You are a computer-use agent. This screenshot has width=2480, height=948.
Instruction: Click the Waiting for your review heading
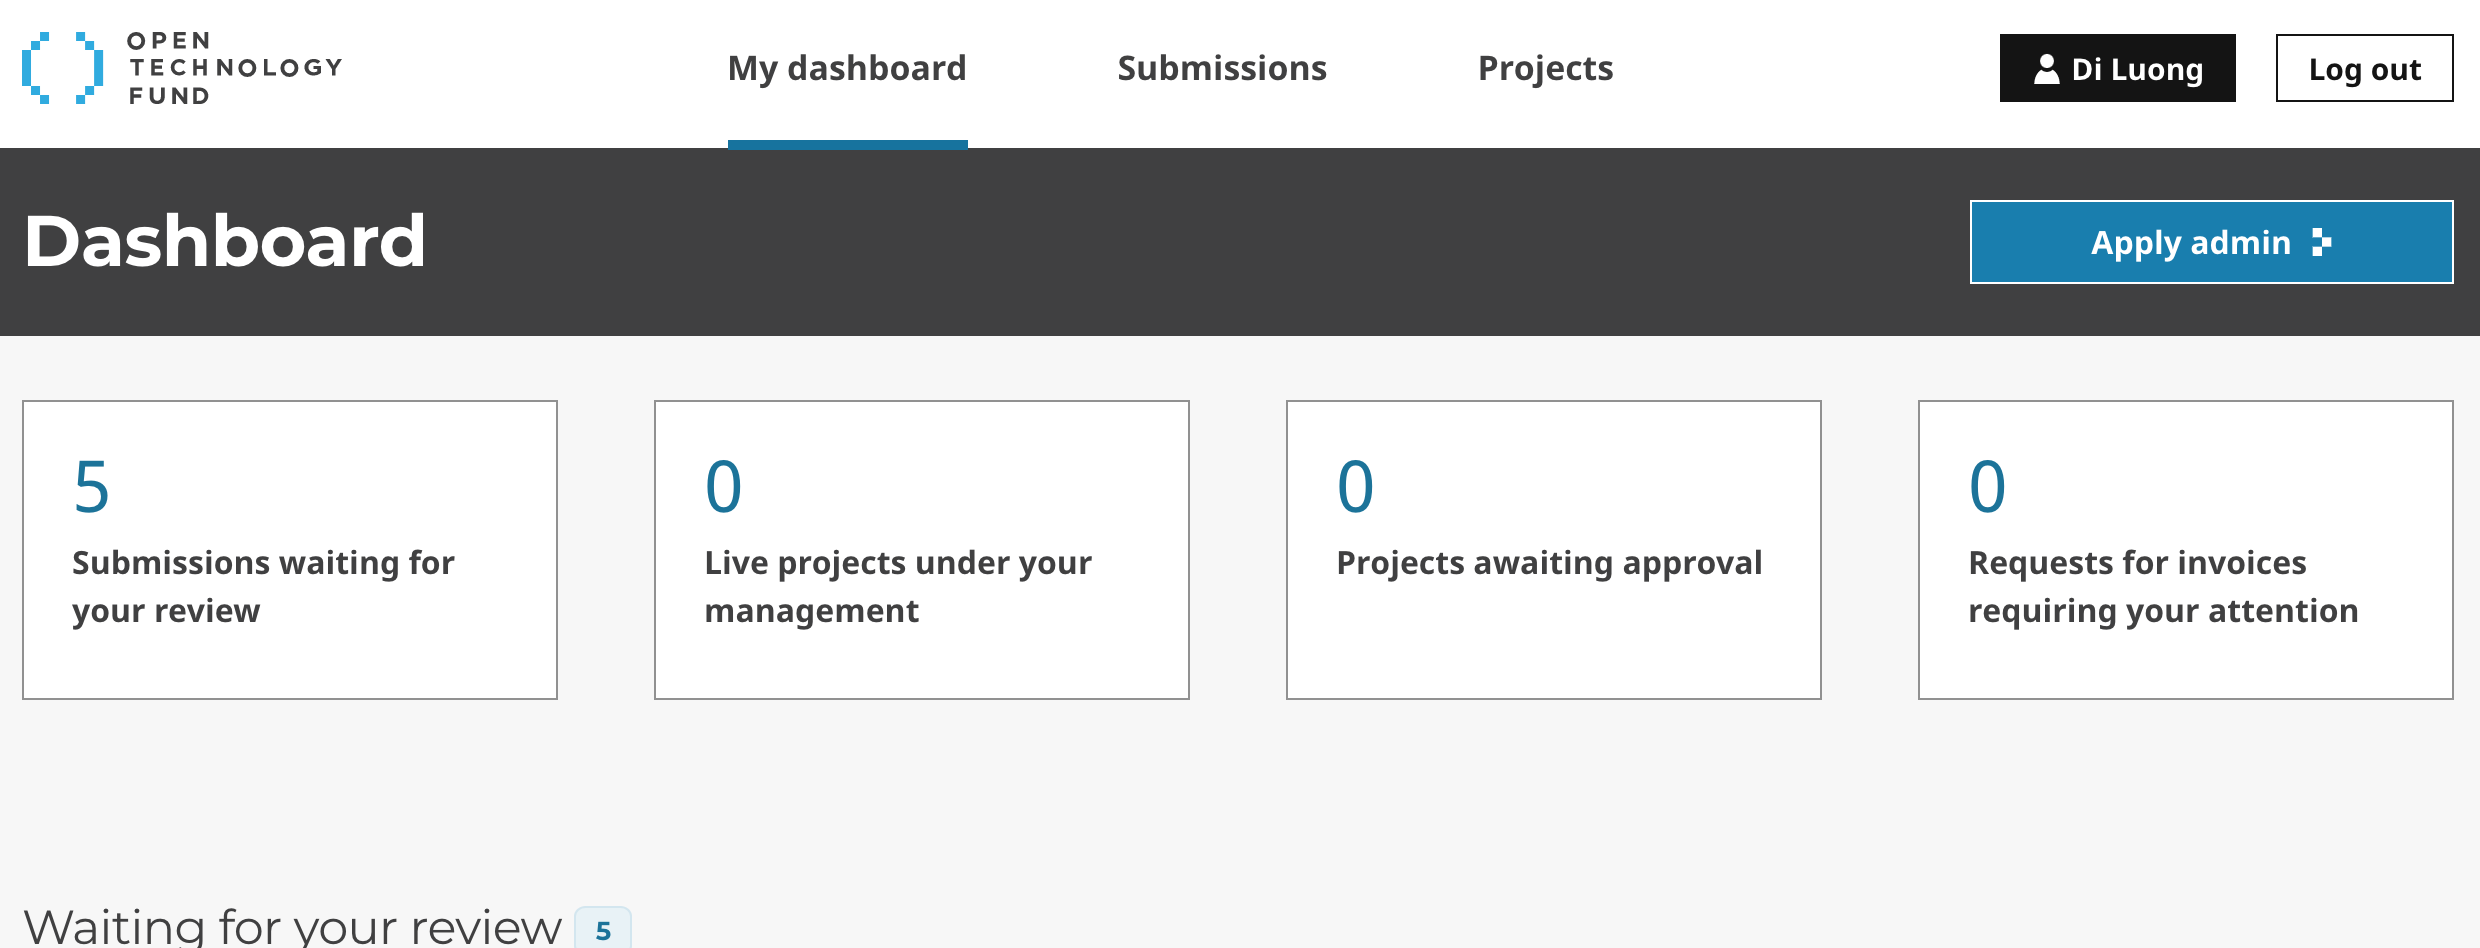point(292,926)
